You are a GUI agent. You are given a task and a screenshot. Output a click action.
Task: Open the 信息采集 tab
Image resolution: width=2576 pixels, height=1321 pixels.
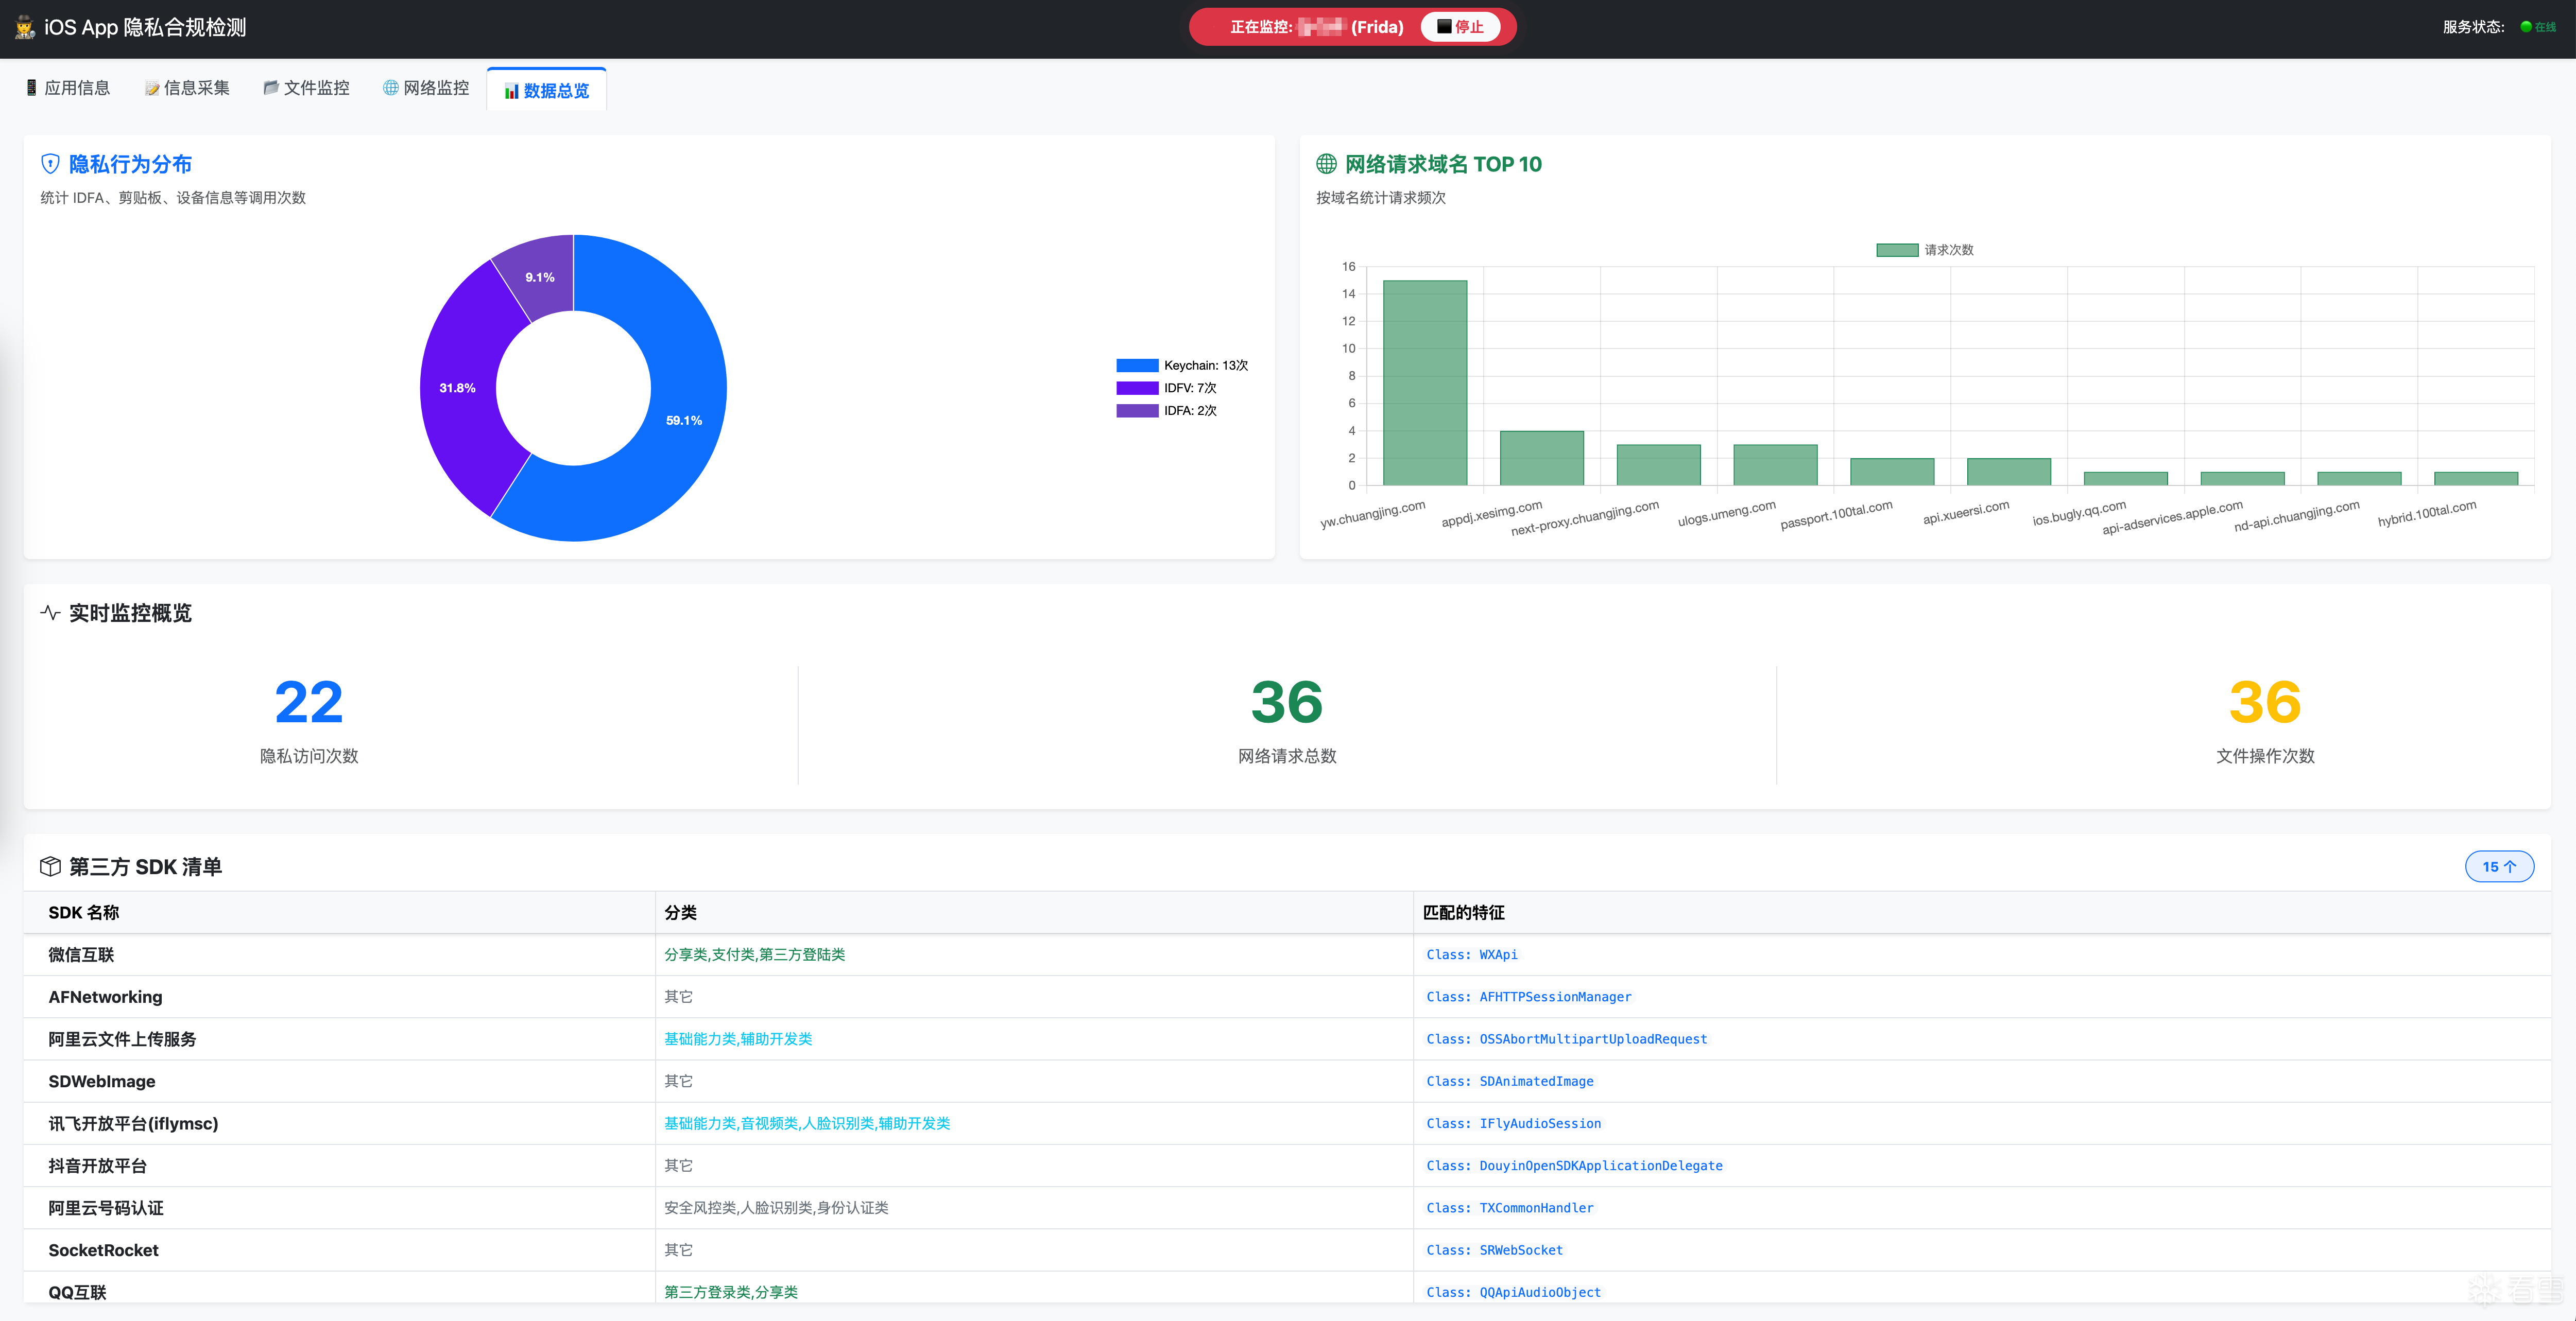187,88
